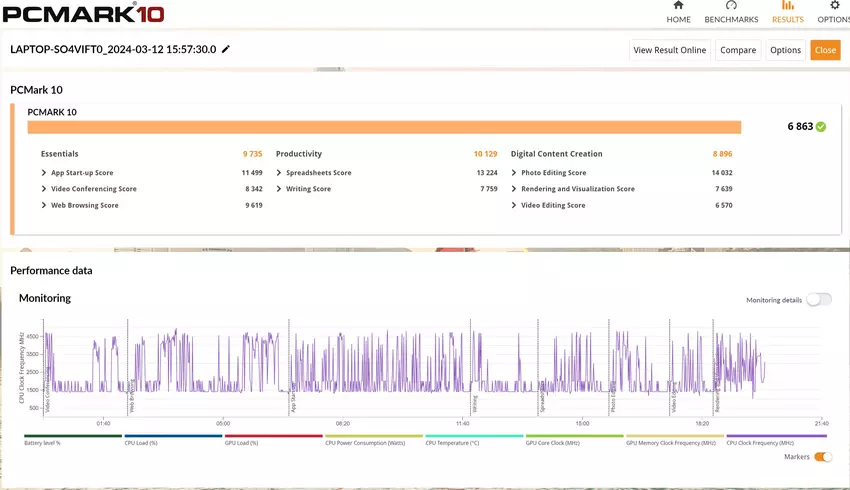Click the PCMark 10 logo

84,14
